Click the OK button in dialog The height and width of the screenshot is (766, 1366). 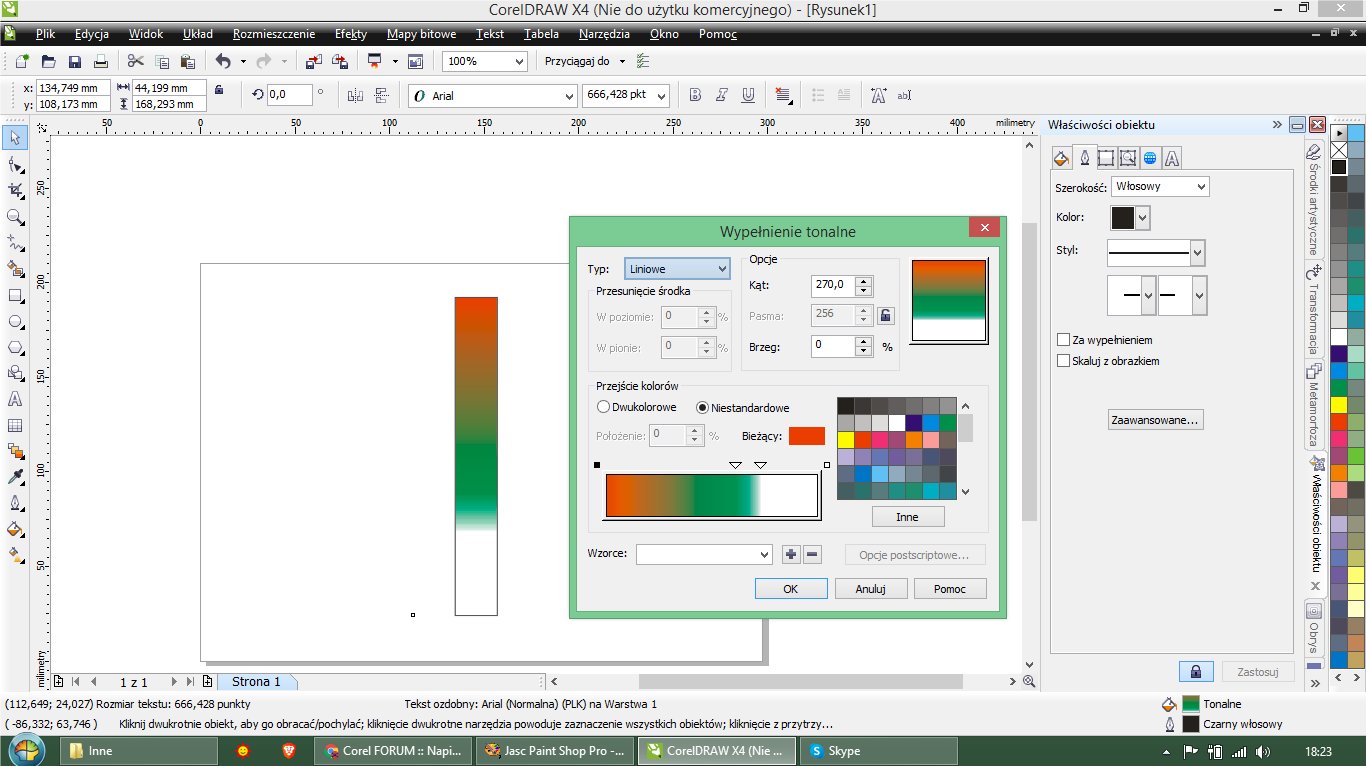pyautogui.click(x=790, y=589)
